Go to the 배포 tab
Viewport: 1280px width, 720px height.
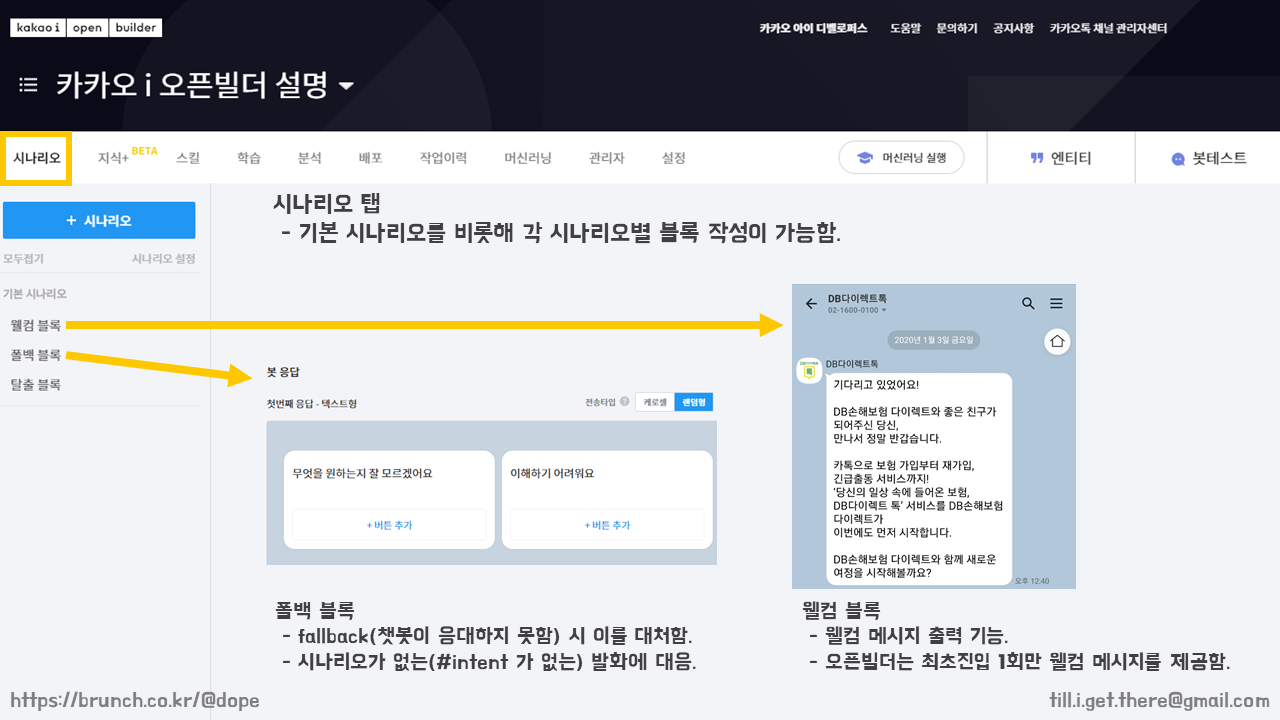click(x=371, y=158)
